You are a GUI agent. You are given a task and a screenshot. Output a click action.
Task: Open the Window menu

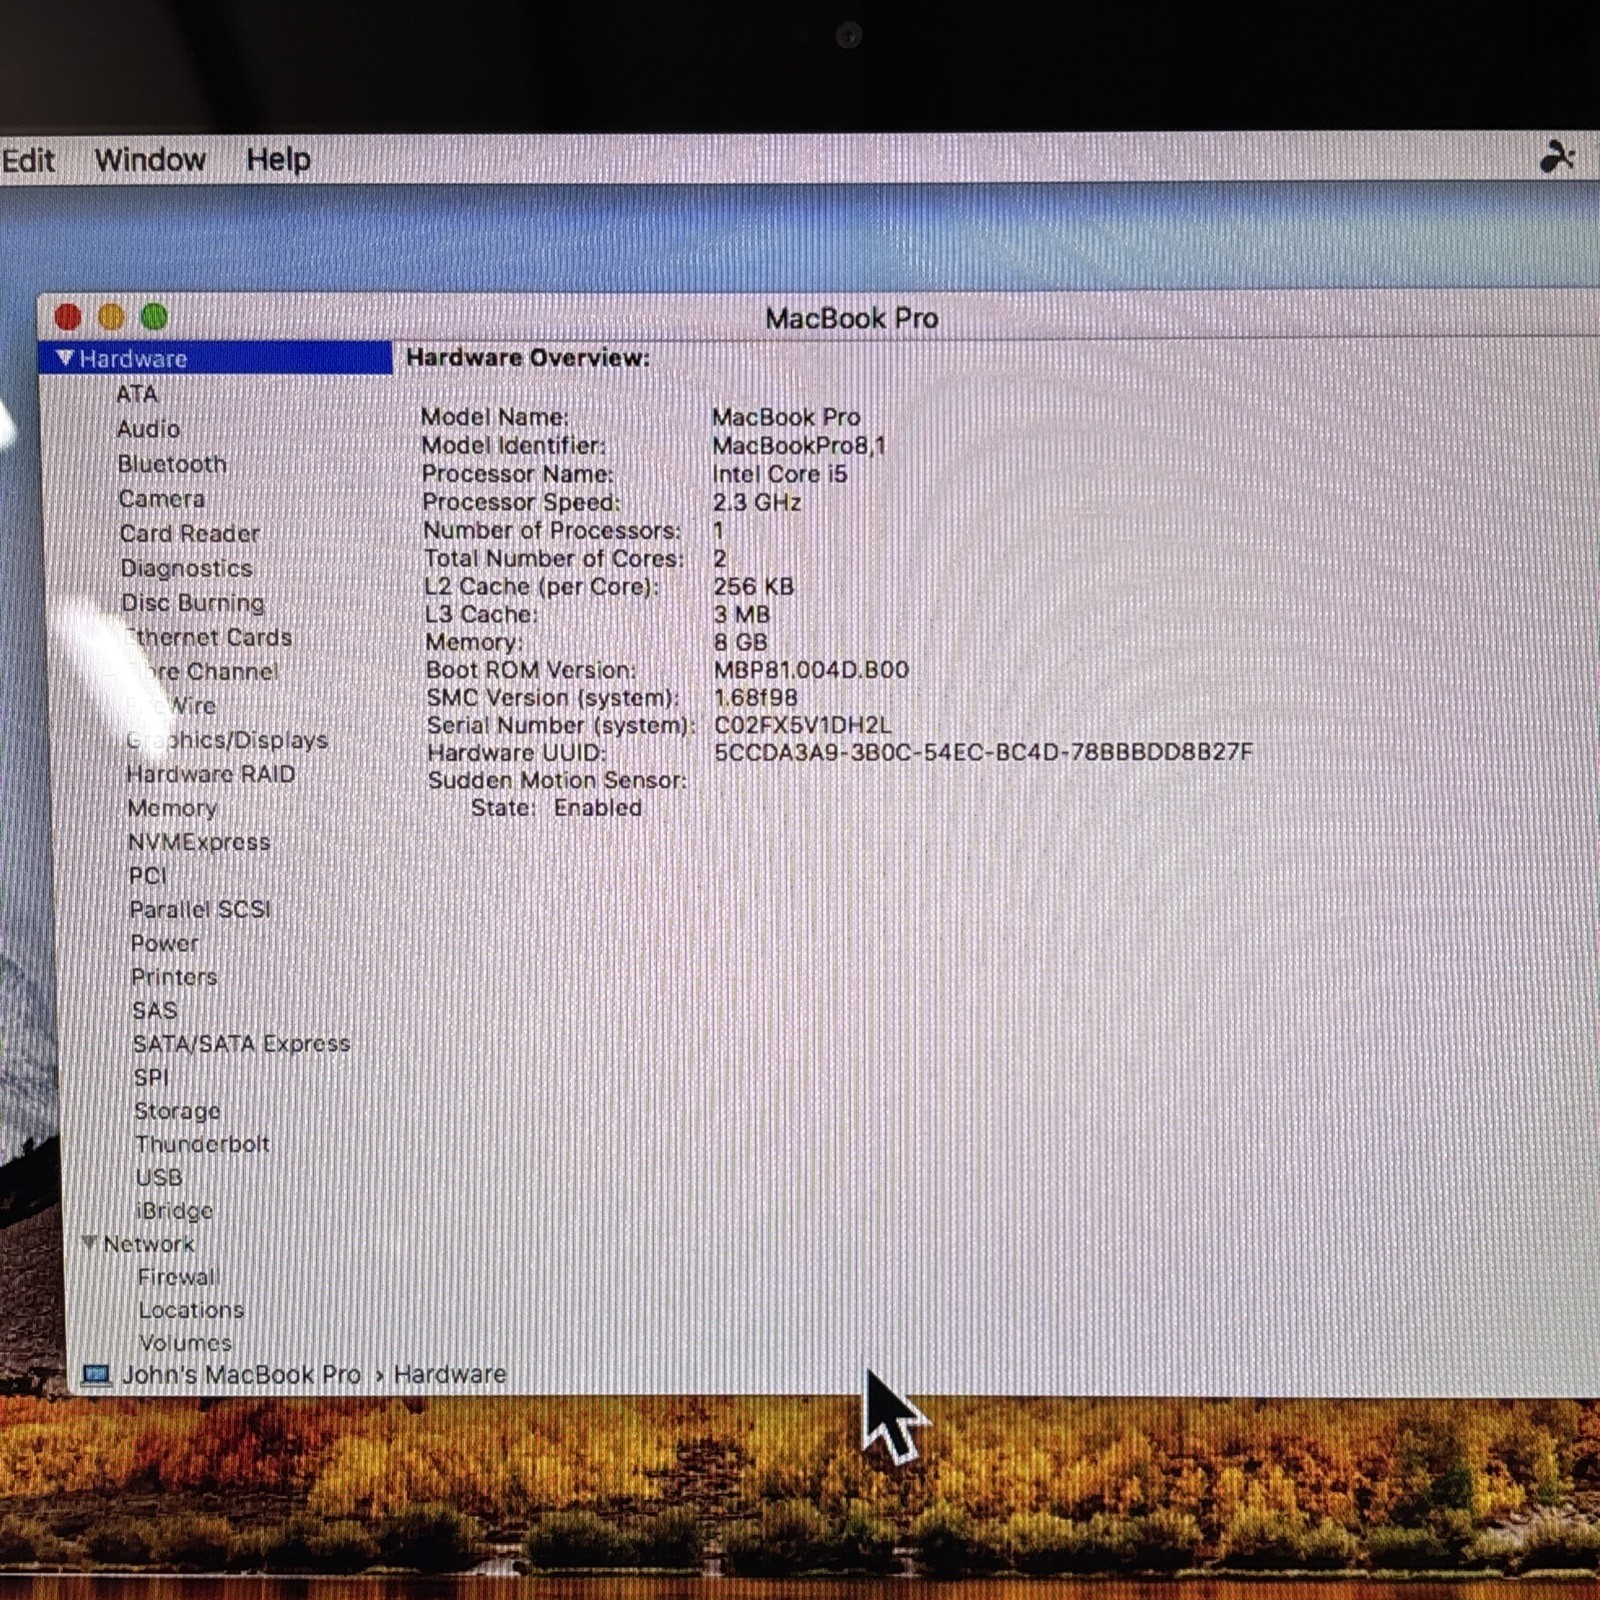(150, 160)
